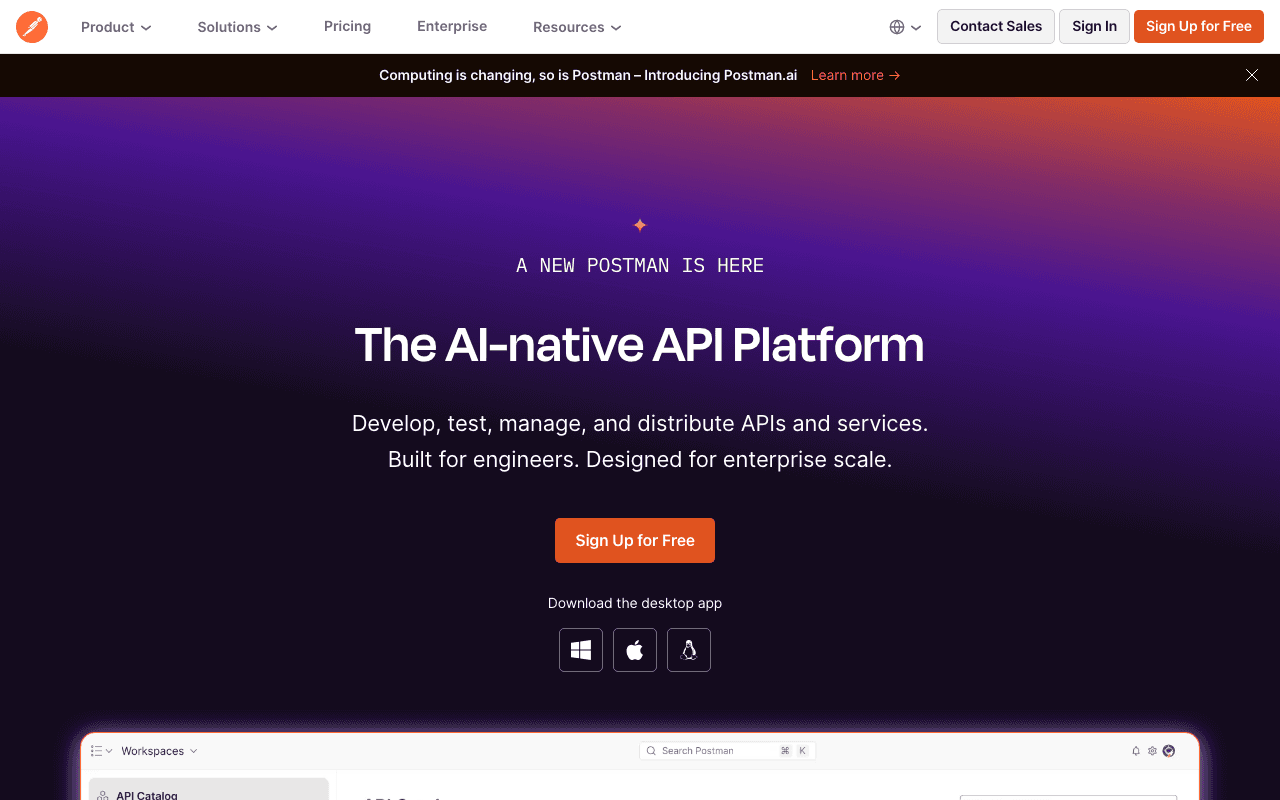Download the macOS desktop app
Screen dimensions: 1280x800
[635, 650]
